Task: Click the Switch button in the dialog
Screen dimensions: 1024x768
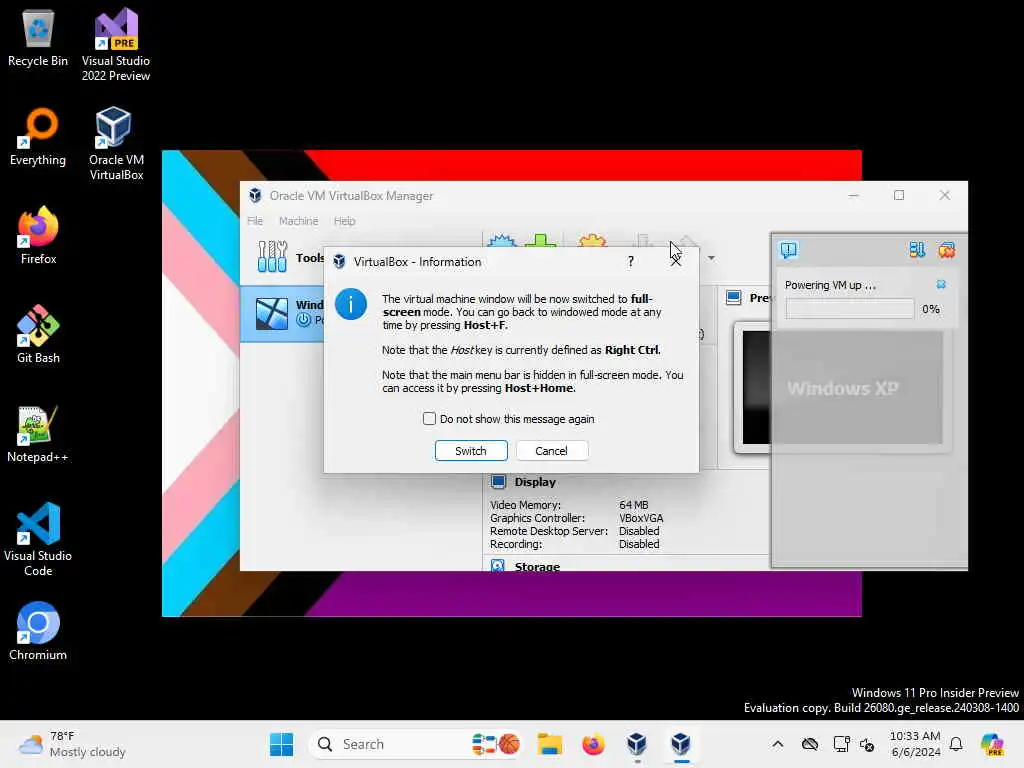Action: (471, 451)
